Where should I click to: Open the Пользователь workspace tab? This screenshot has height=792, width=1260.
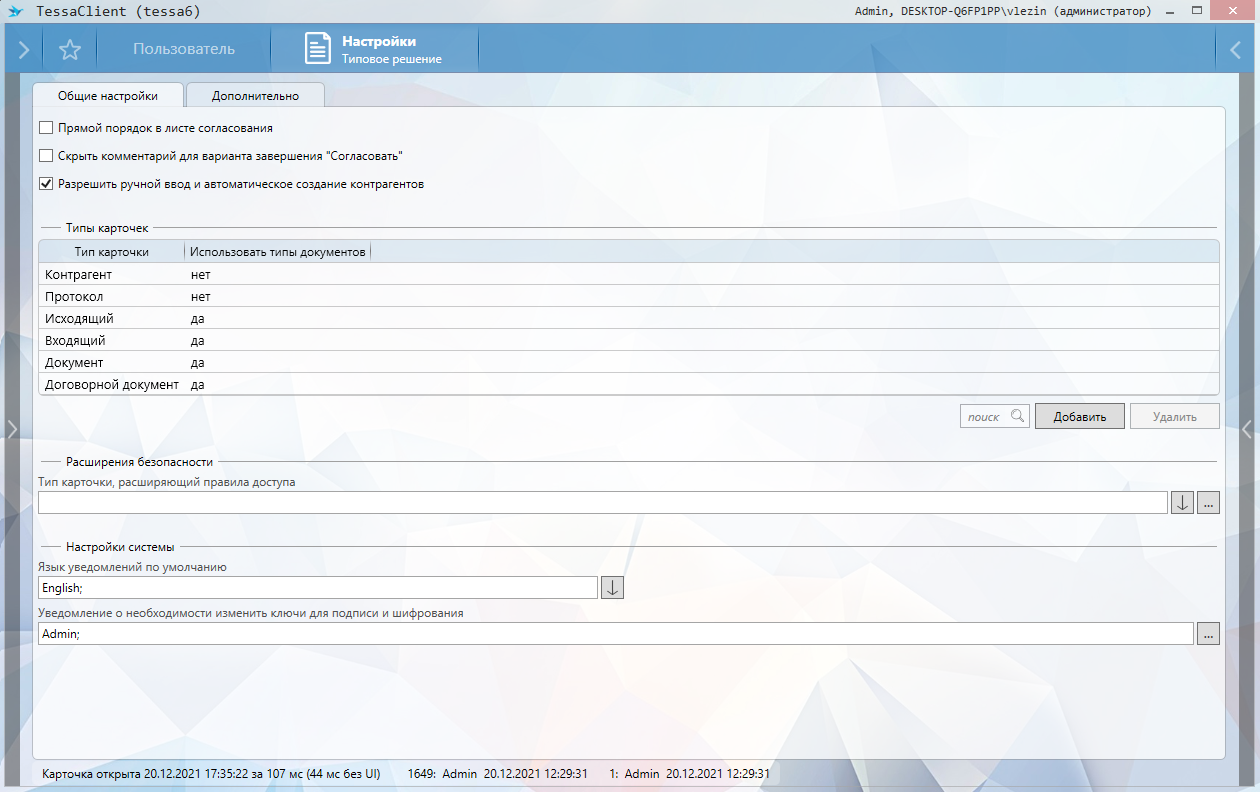(184, 49)
